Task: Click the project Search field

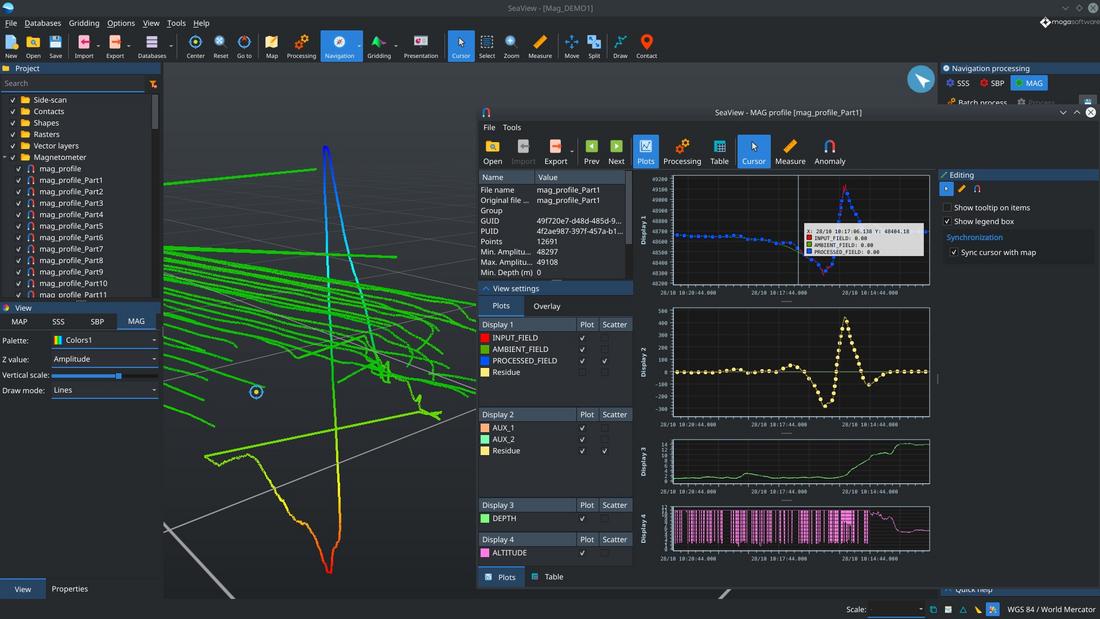Action: [x=72, y=84]
